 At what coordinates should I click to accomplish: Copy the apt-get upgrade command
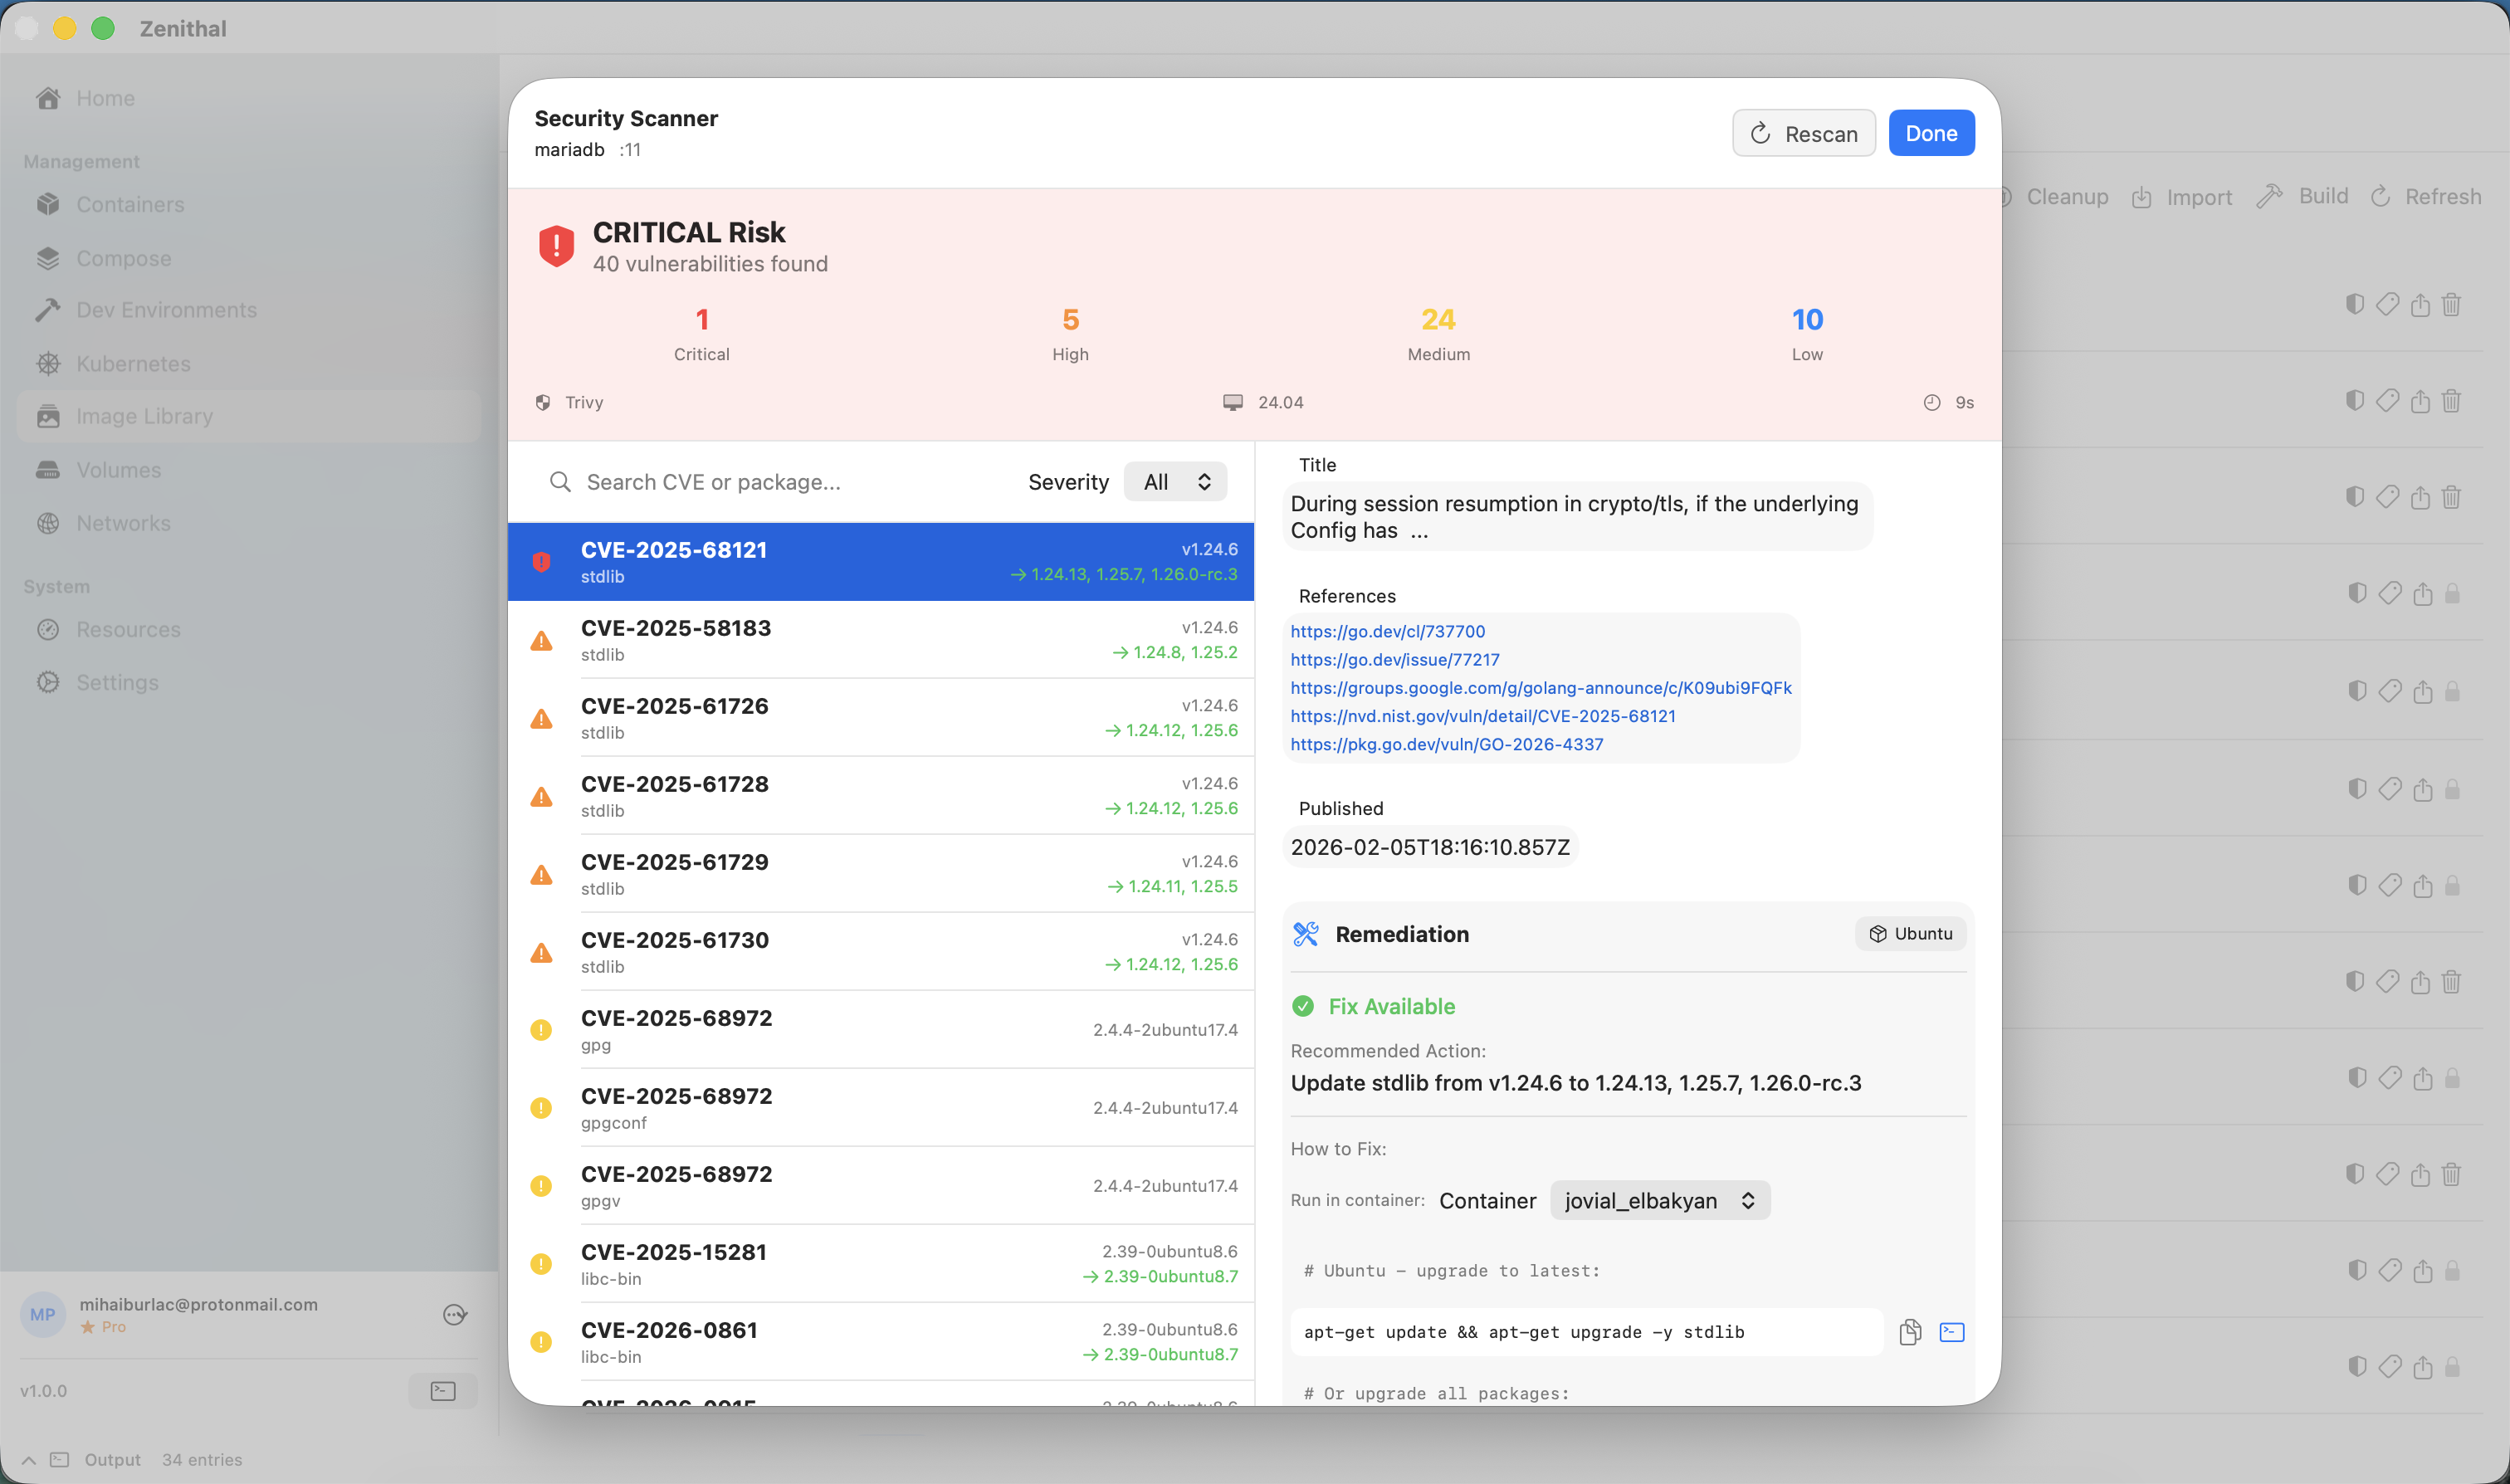tap(1910, 1331)
